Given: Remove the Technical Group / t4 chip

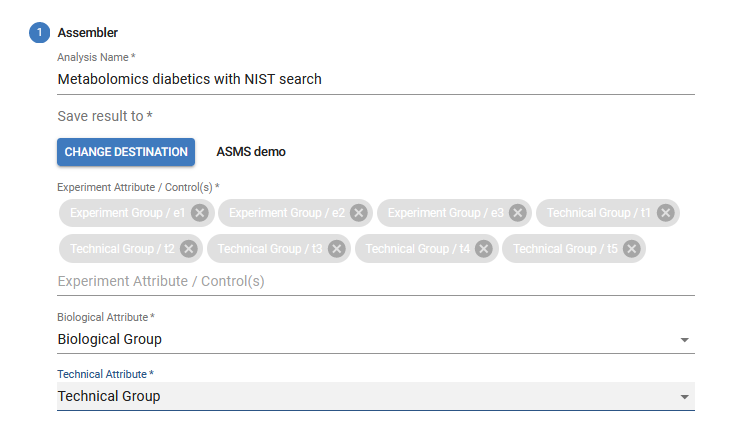Looking at the screenshot, I should pos(483,249).
